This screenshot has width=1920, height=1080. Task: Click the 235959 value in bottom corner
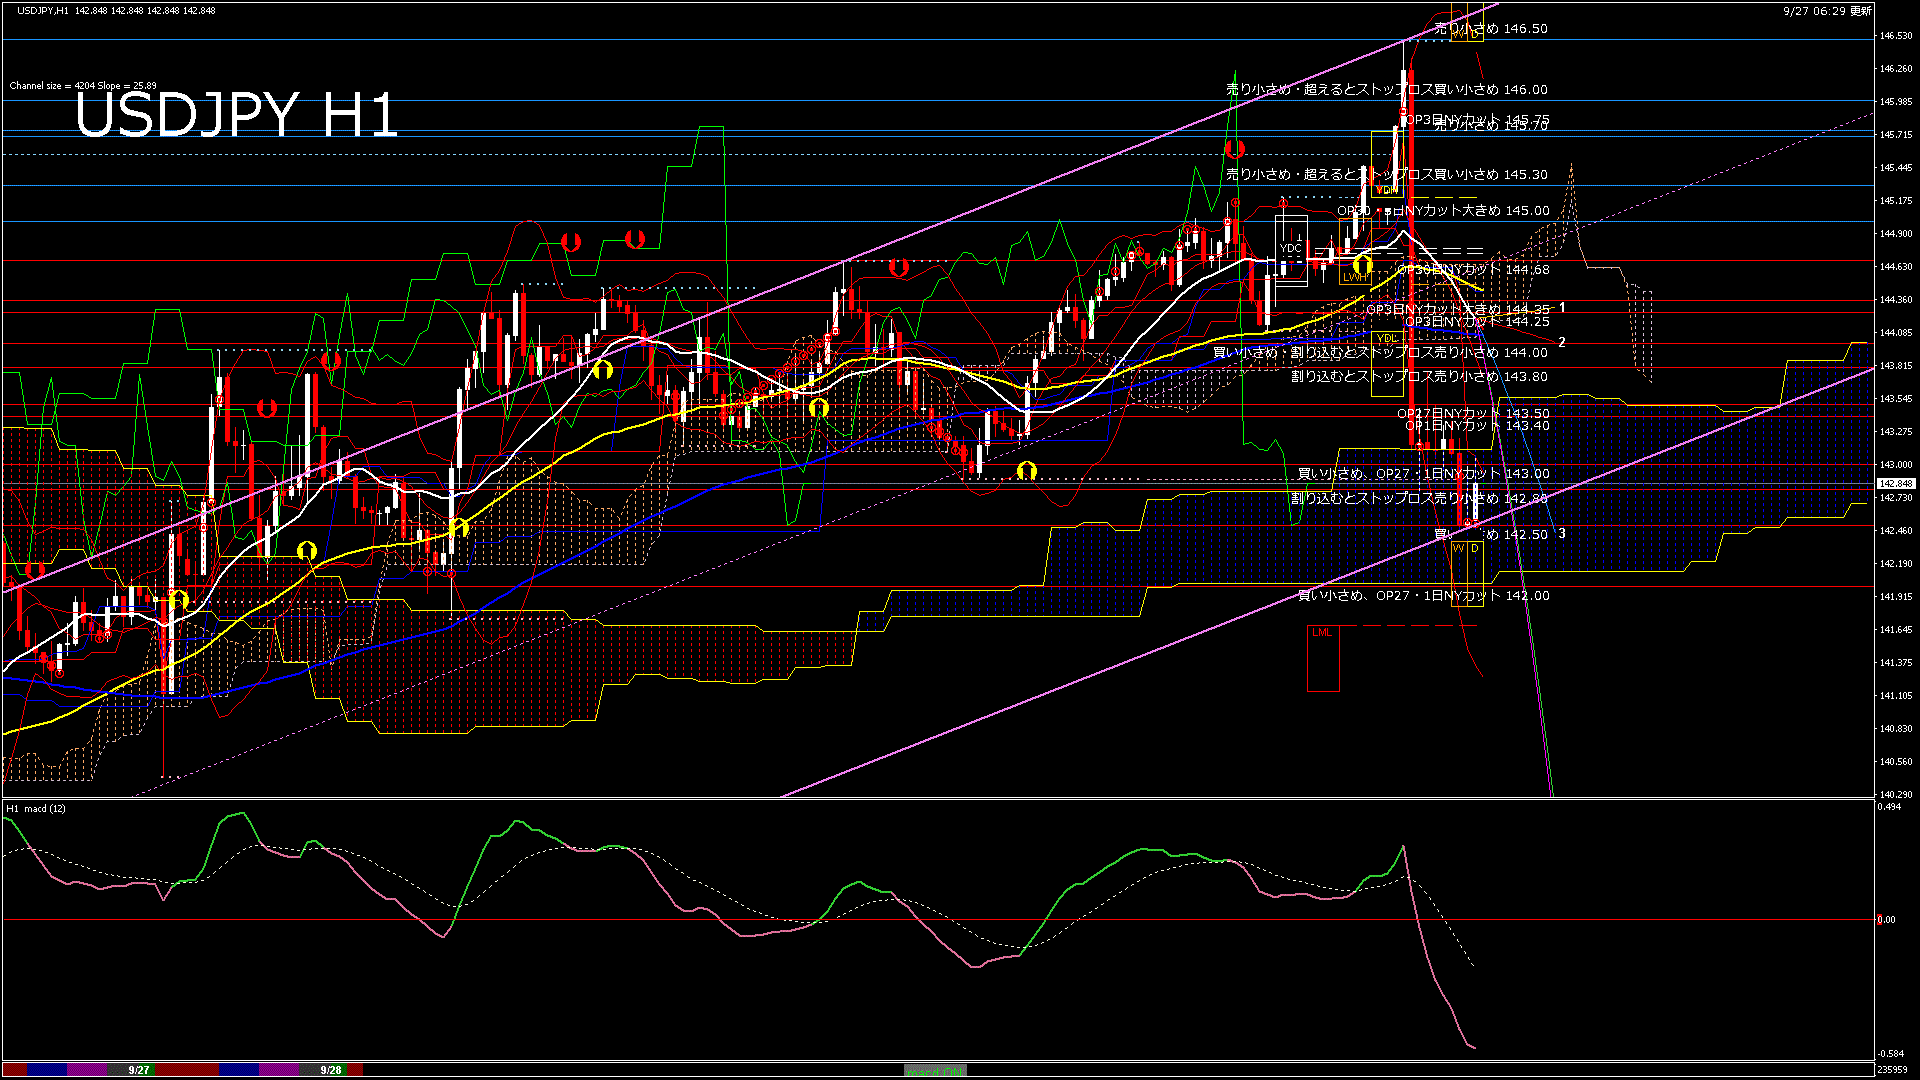tap(1892, 1069)
